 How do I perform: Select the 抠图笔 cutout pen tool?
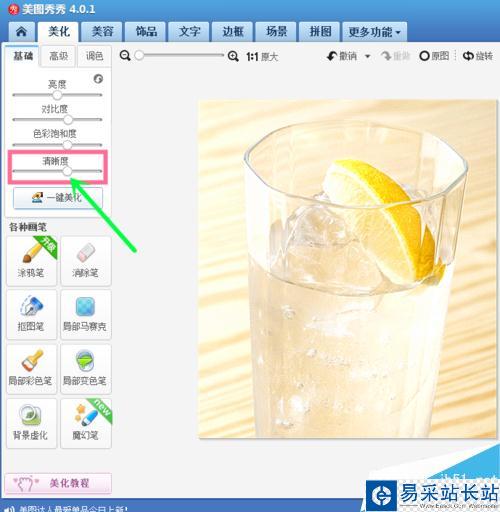tap(31, 315)
